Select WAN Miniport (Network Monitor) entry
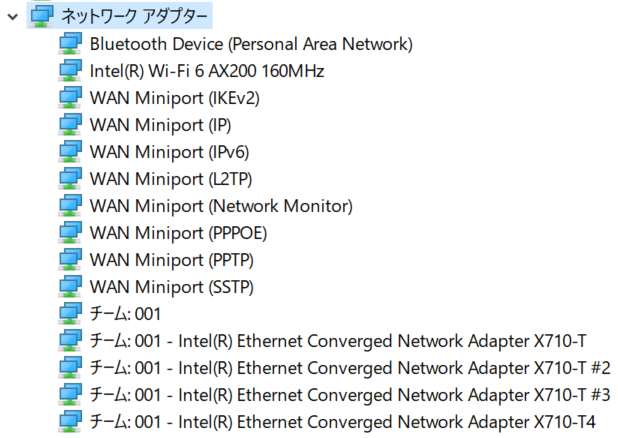618x438 pixels. click(x=221, y=206)
